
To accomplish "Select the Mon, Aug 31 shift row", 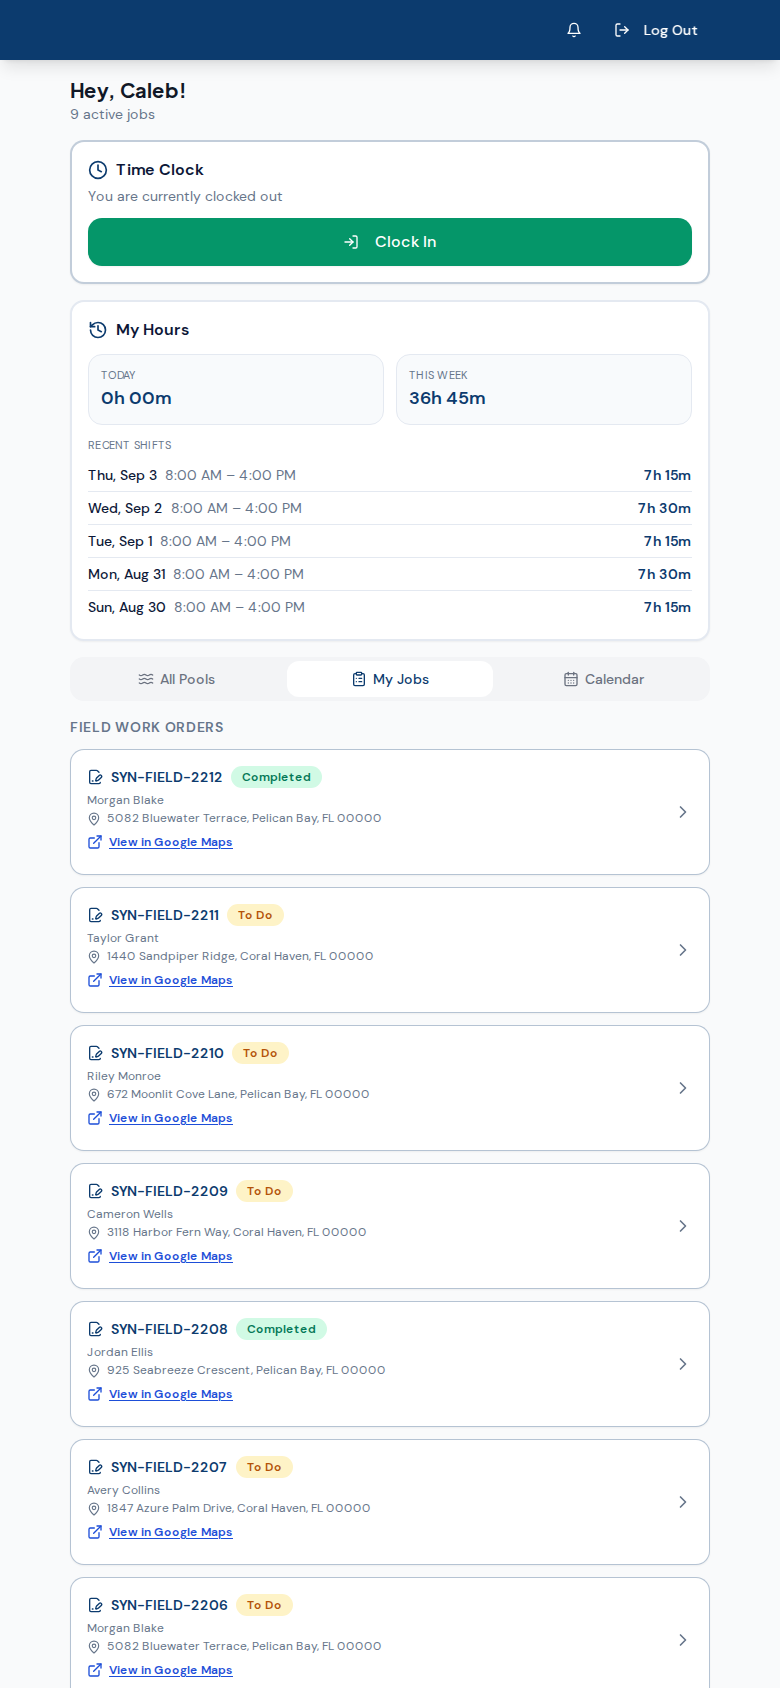I will 390,574.
